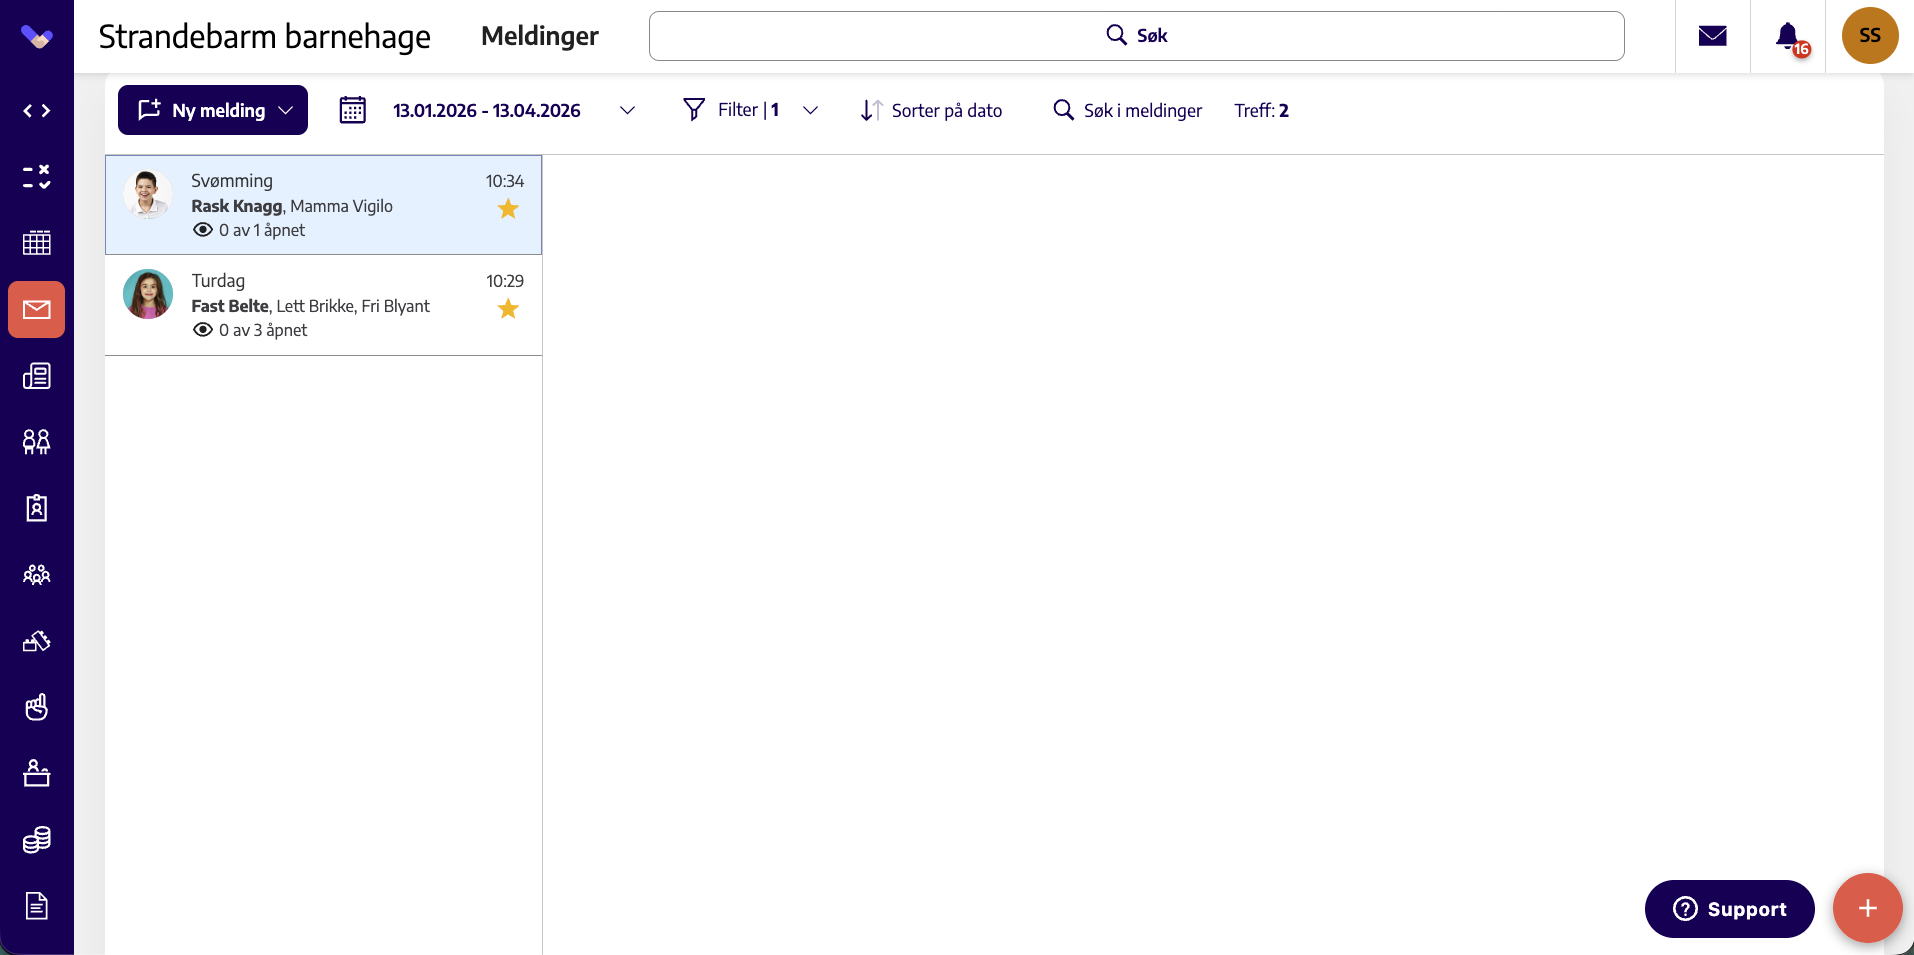
Task: Open notifications bell with 16 badge
Action: pyautogui.click(x=1790, y=38)
